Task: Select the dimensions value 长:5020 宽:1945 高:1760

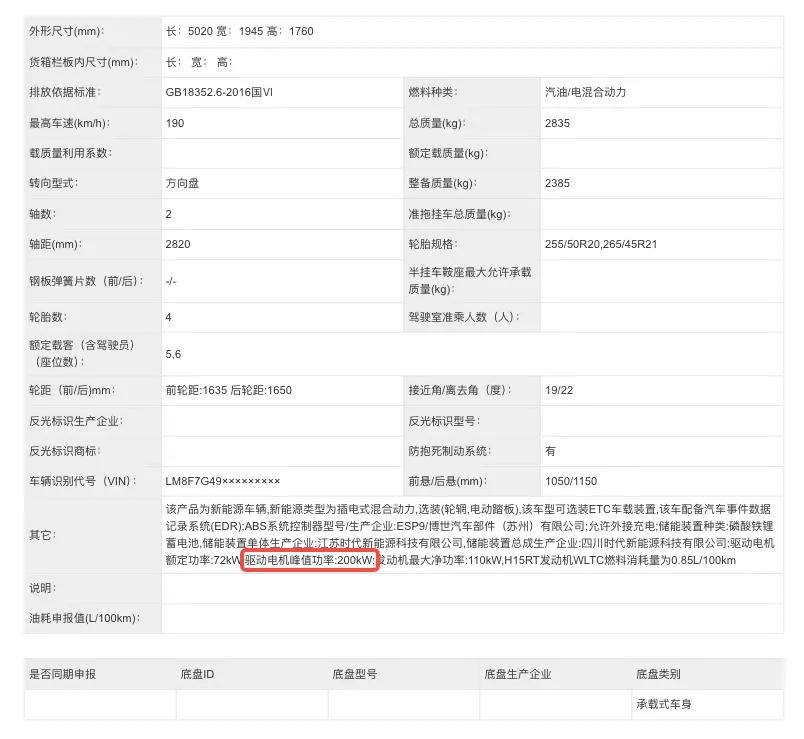Action: [x=239, y=31]
